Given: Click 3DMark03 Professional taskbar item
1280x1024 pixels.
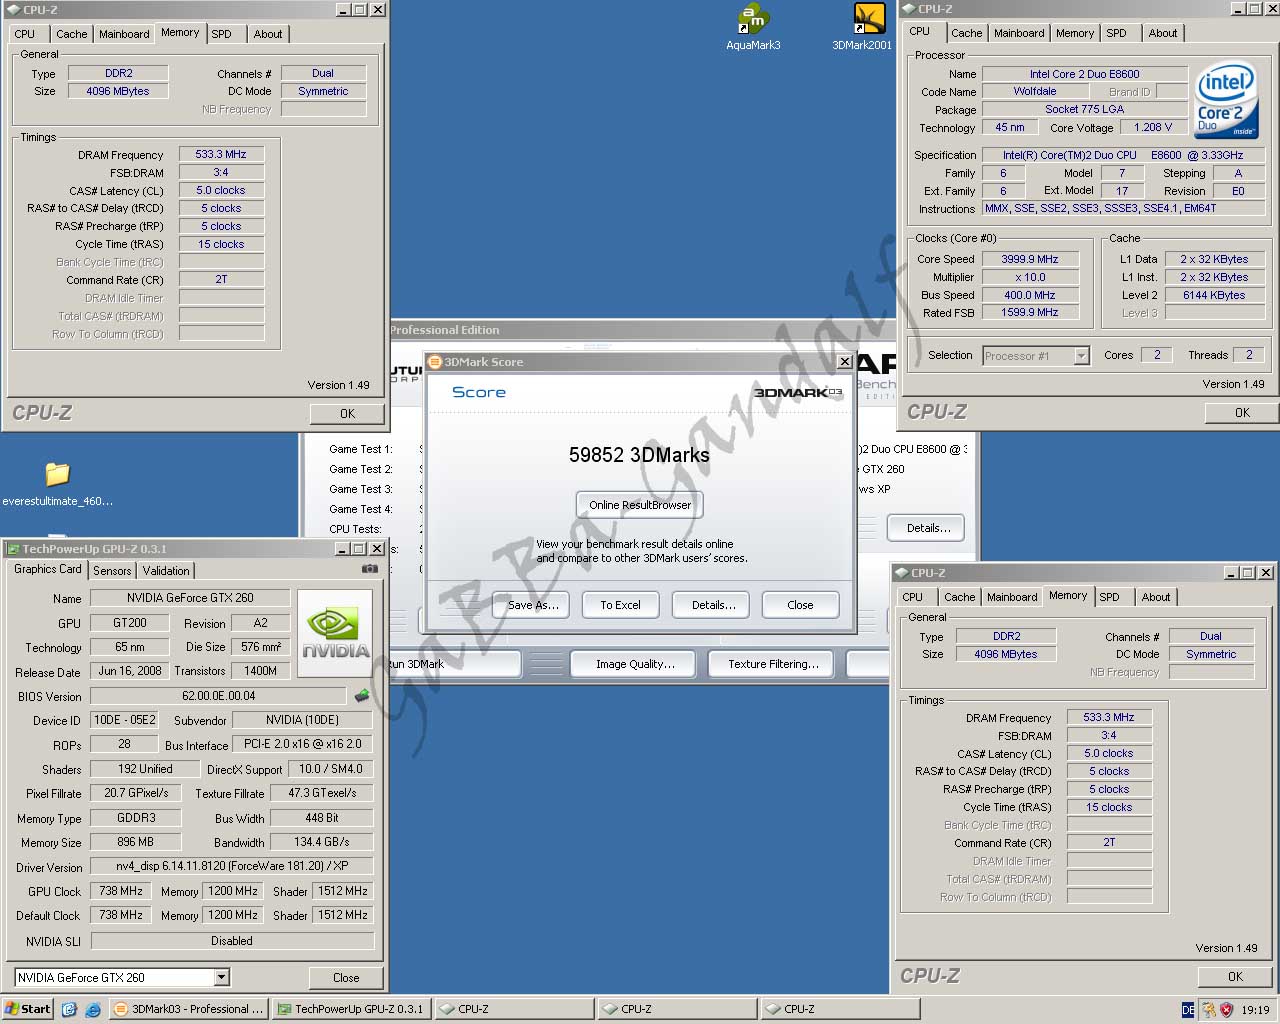Looking at the screenshot, I should pos(188,1009).
